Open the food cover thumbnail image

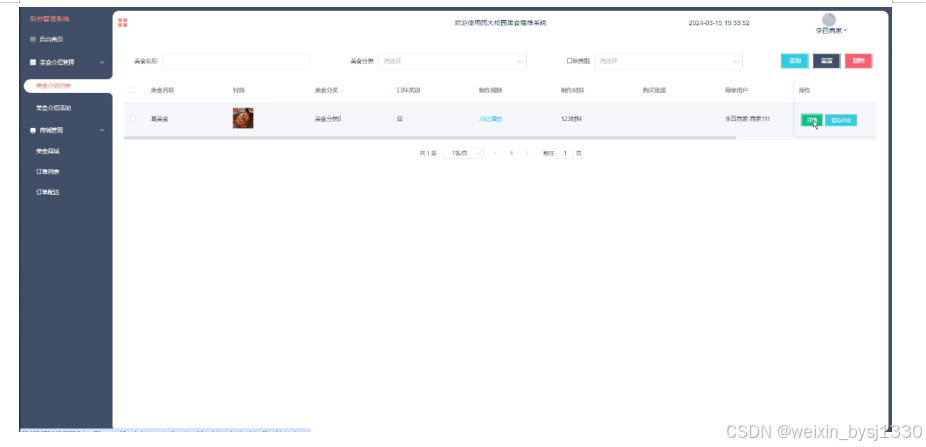click(x=243, y=118)
